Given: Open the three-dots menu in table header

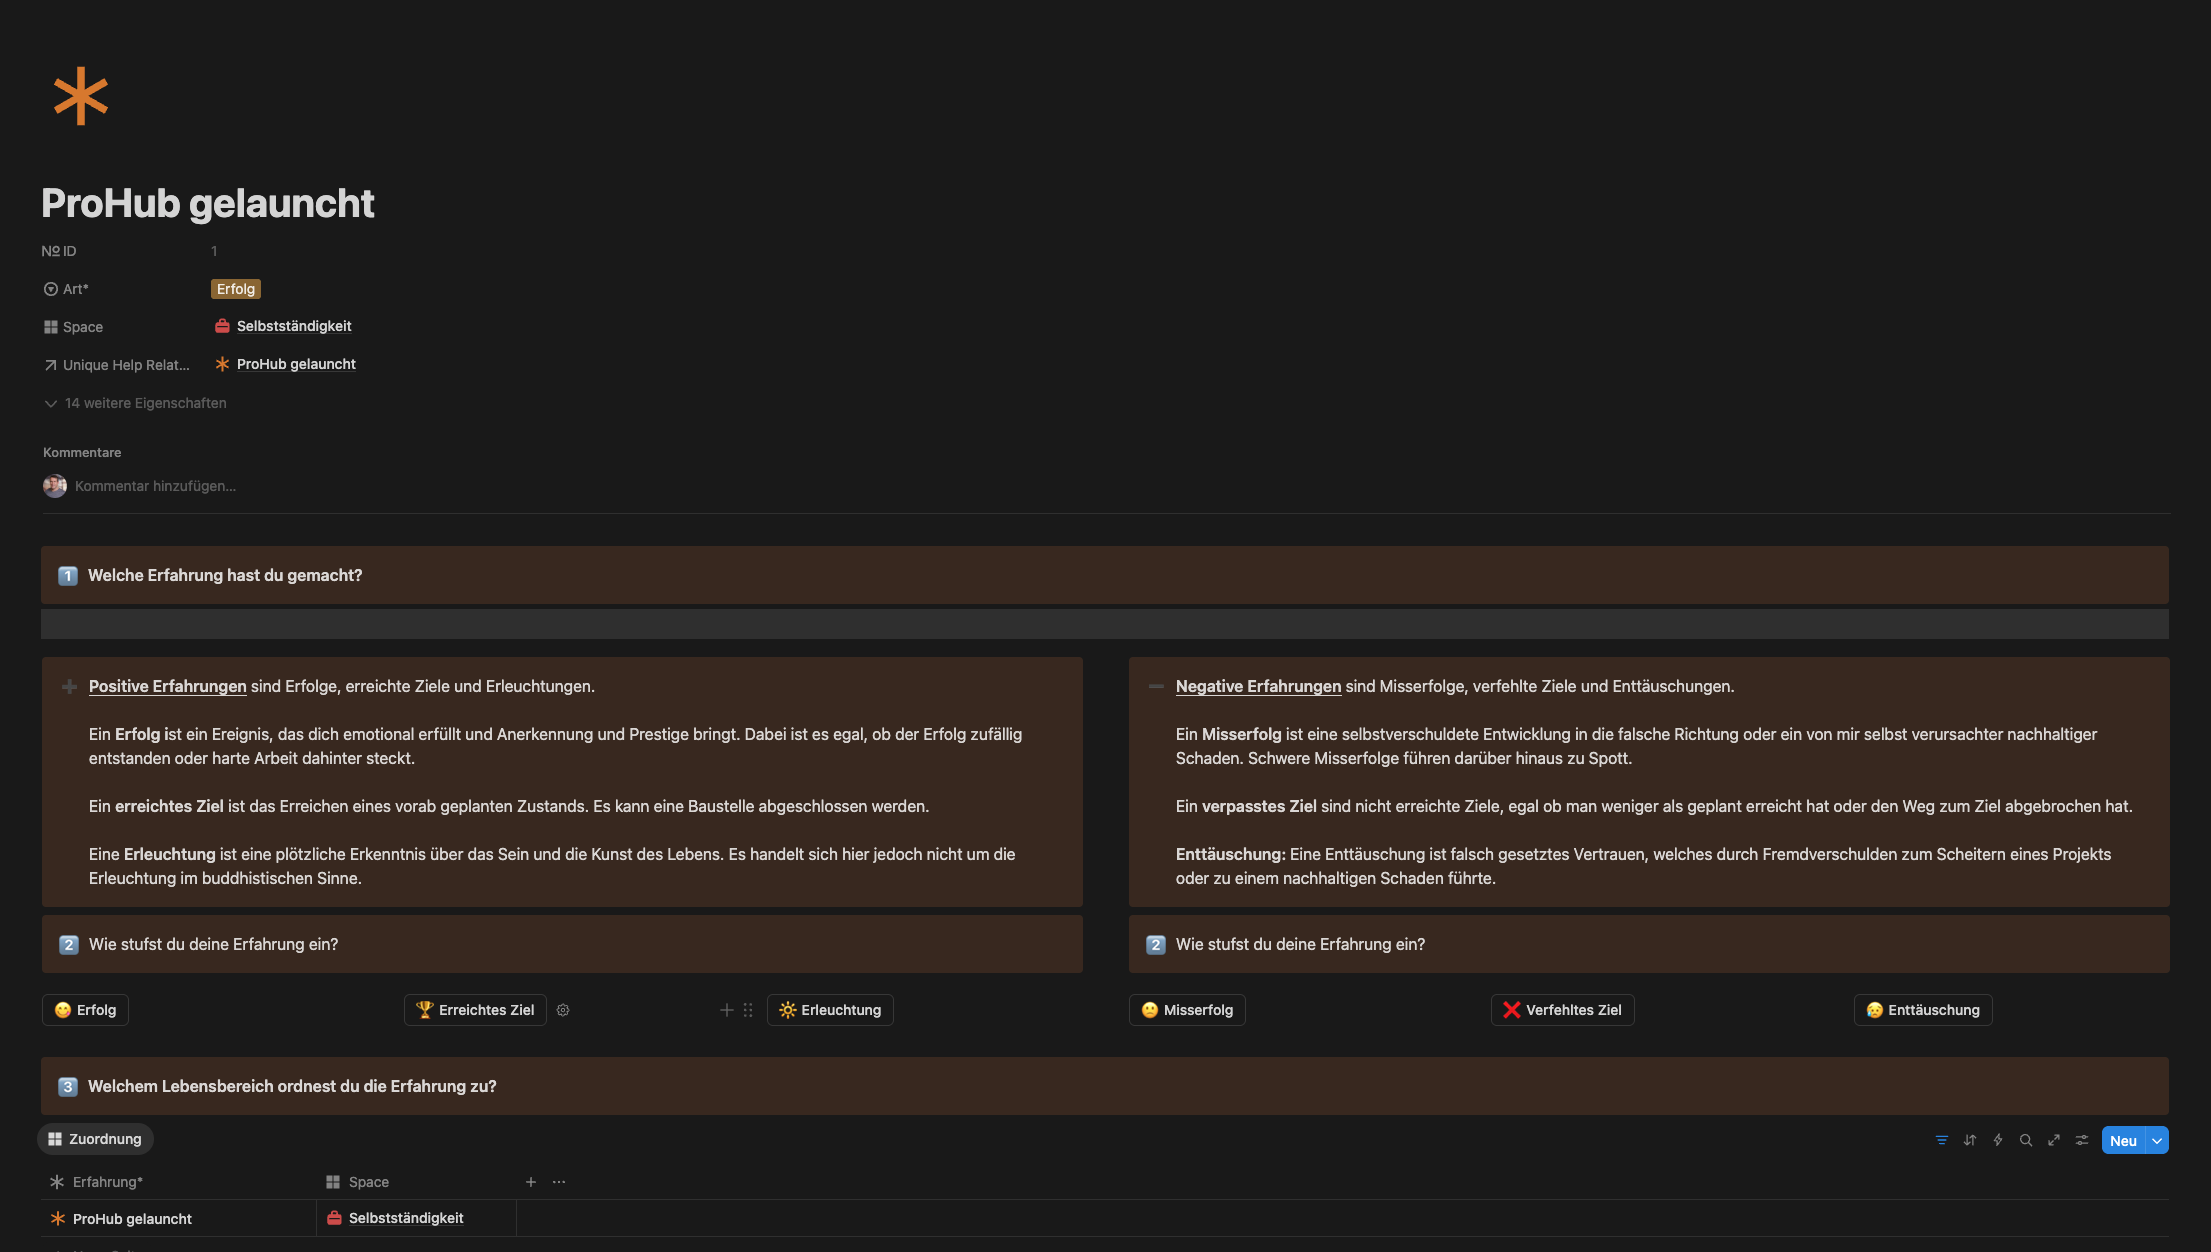Looking at the screenshot, I should [559, 1182].
